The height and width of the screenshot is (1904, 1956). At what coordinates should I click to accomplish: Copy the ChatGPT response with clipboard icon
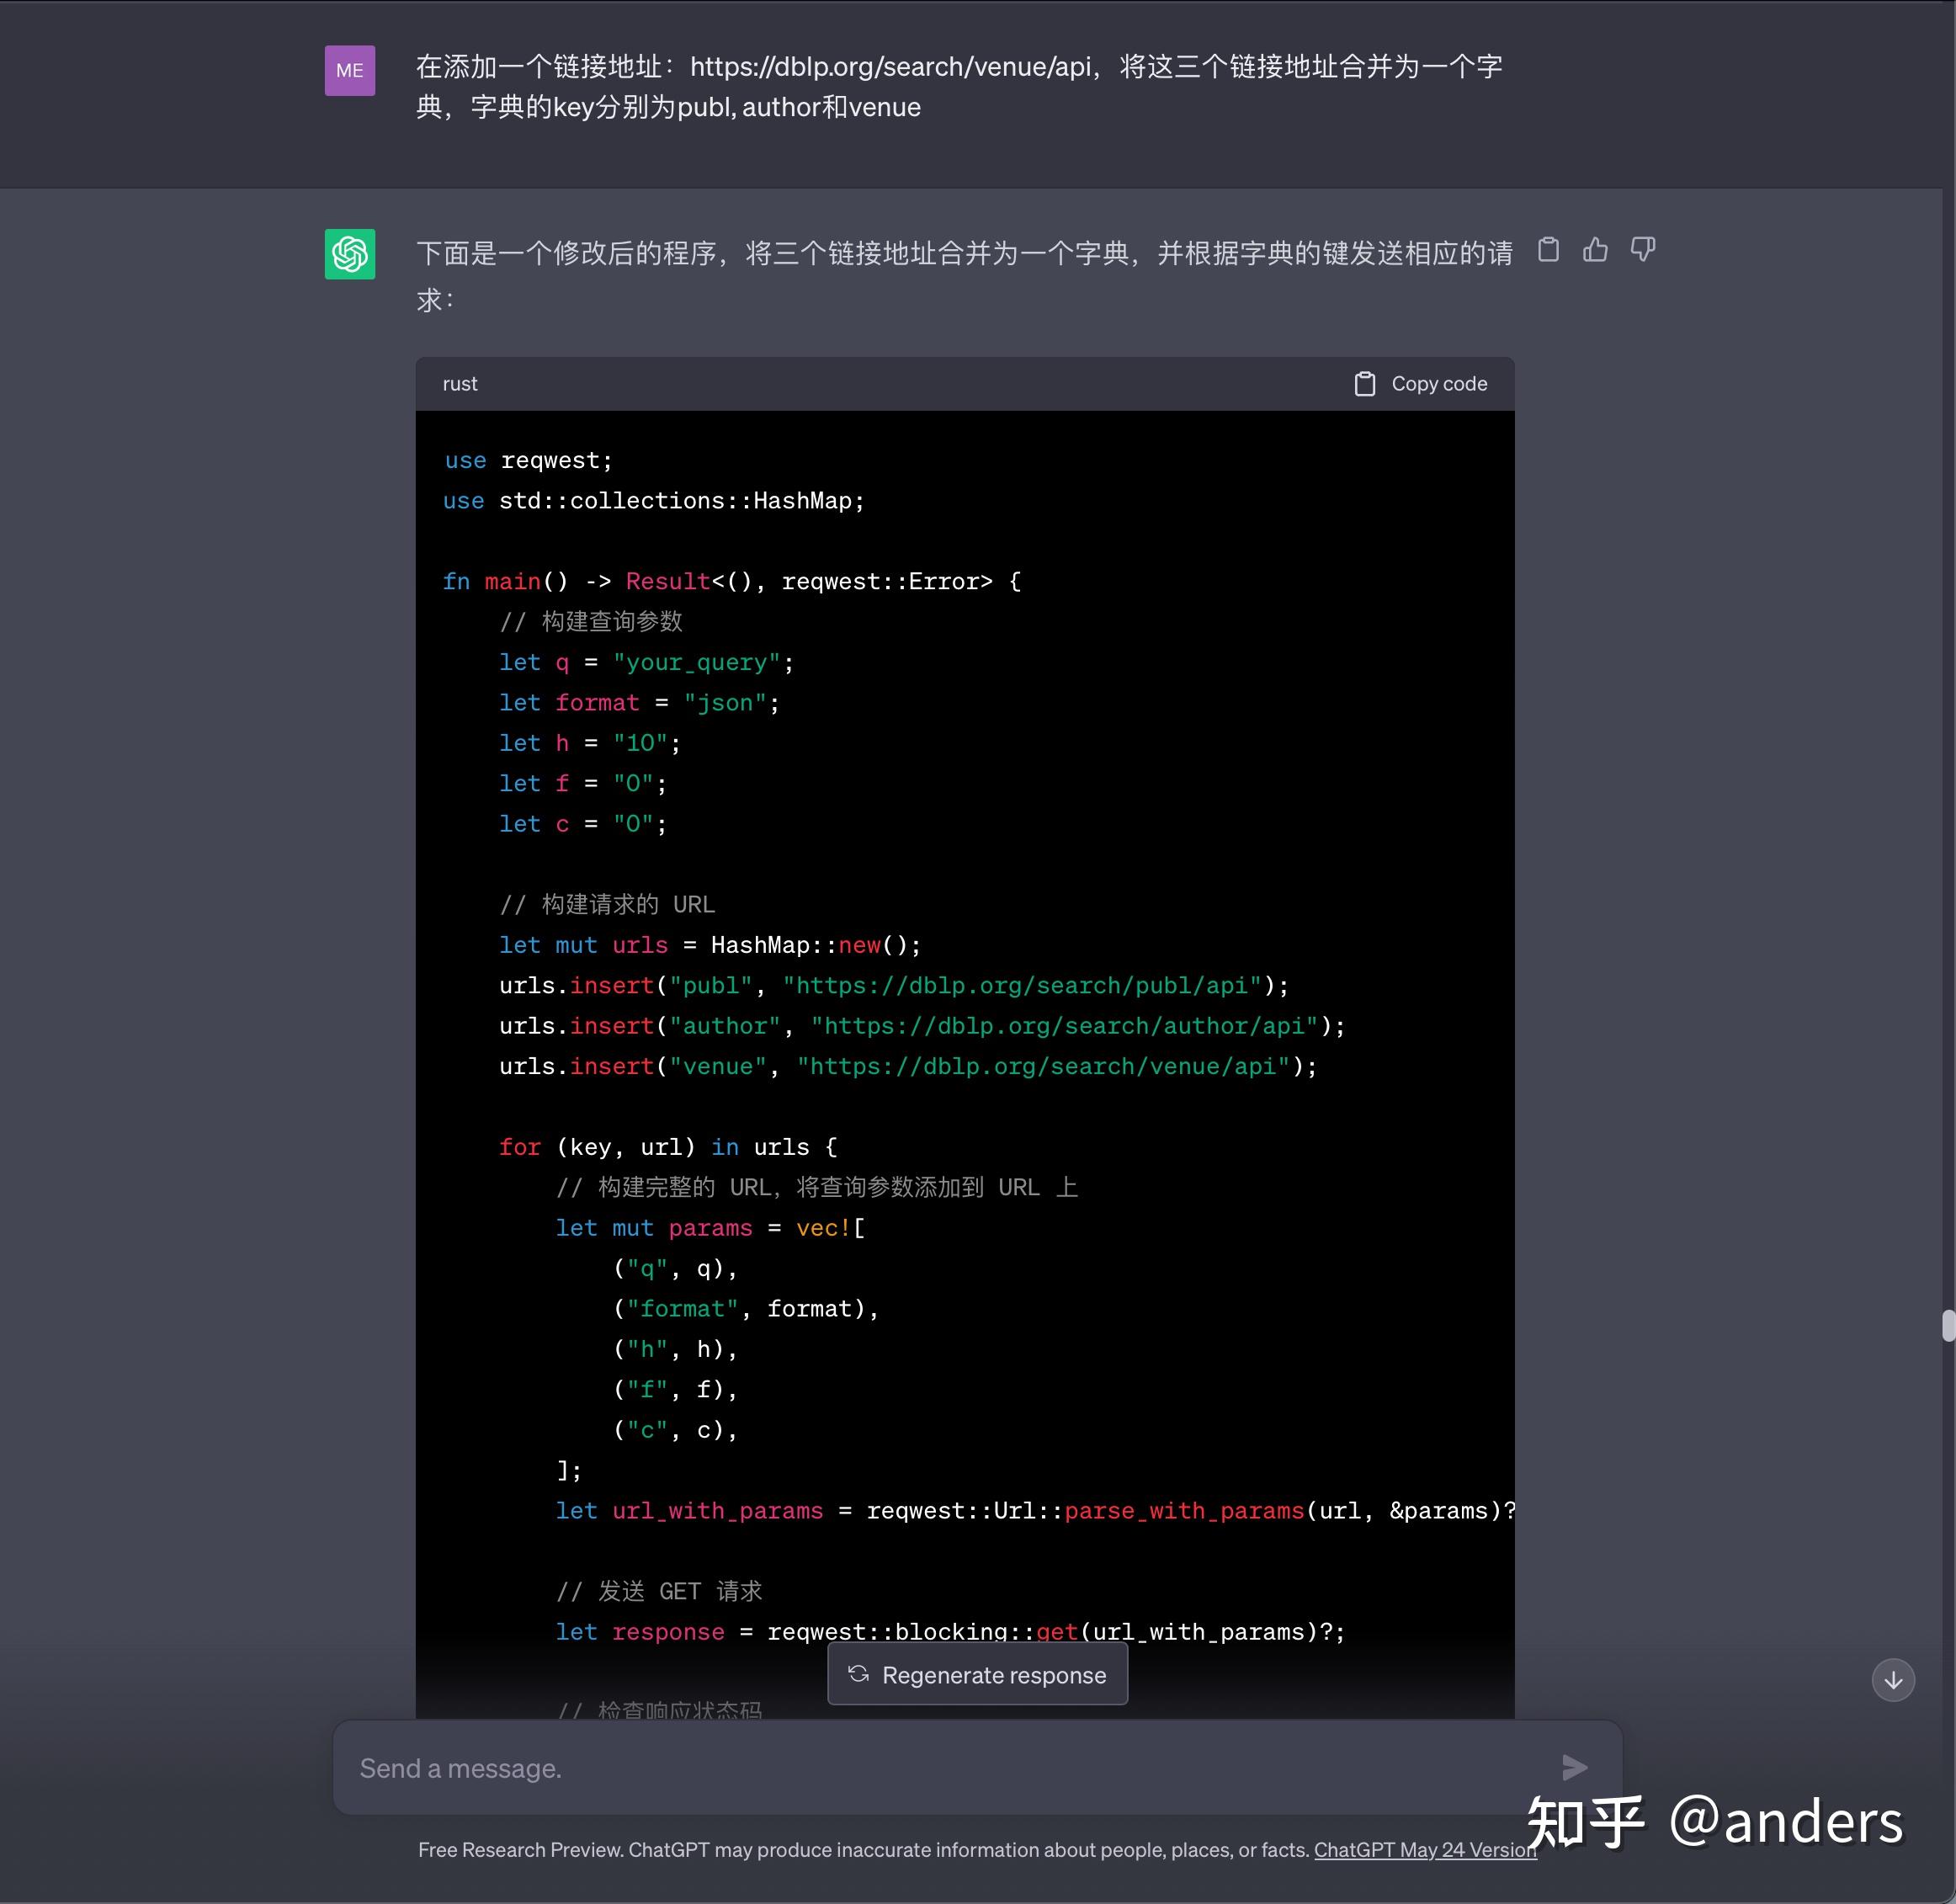pos(1548,249)
